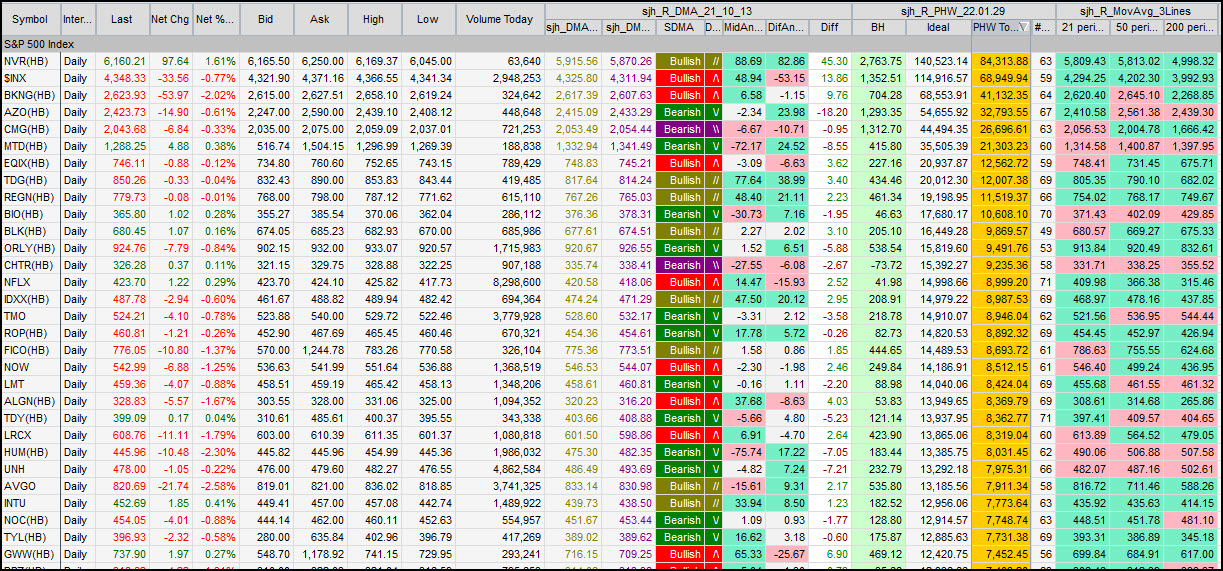
Task: Select the NVR(HB) symbol cell
Action: 29,61
